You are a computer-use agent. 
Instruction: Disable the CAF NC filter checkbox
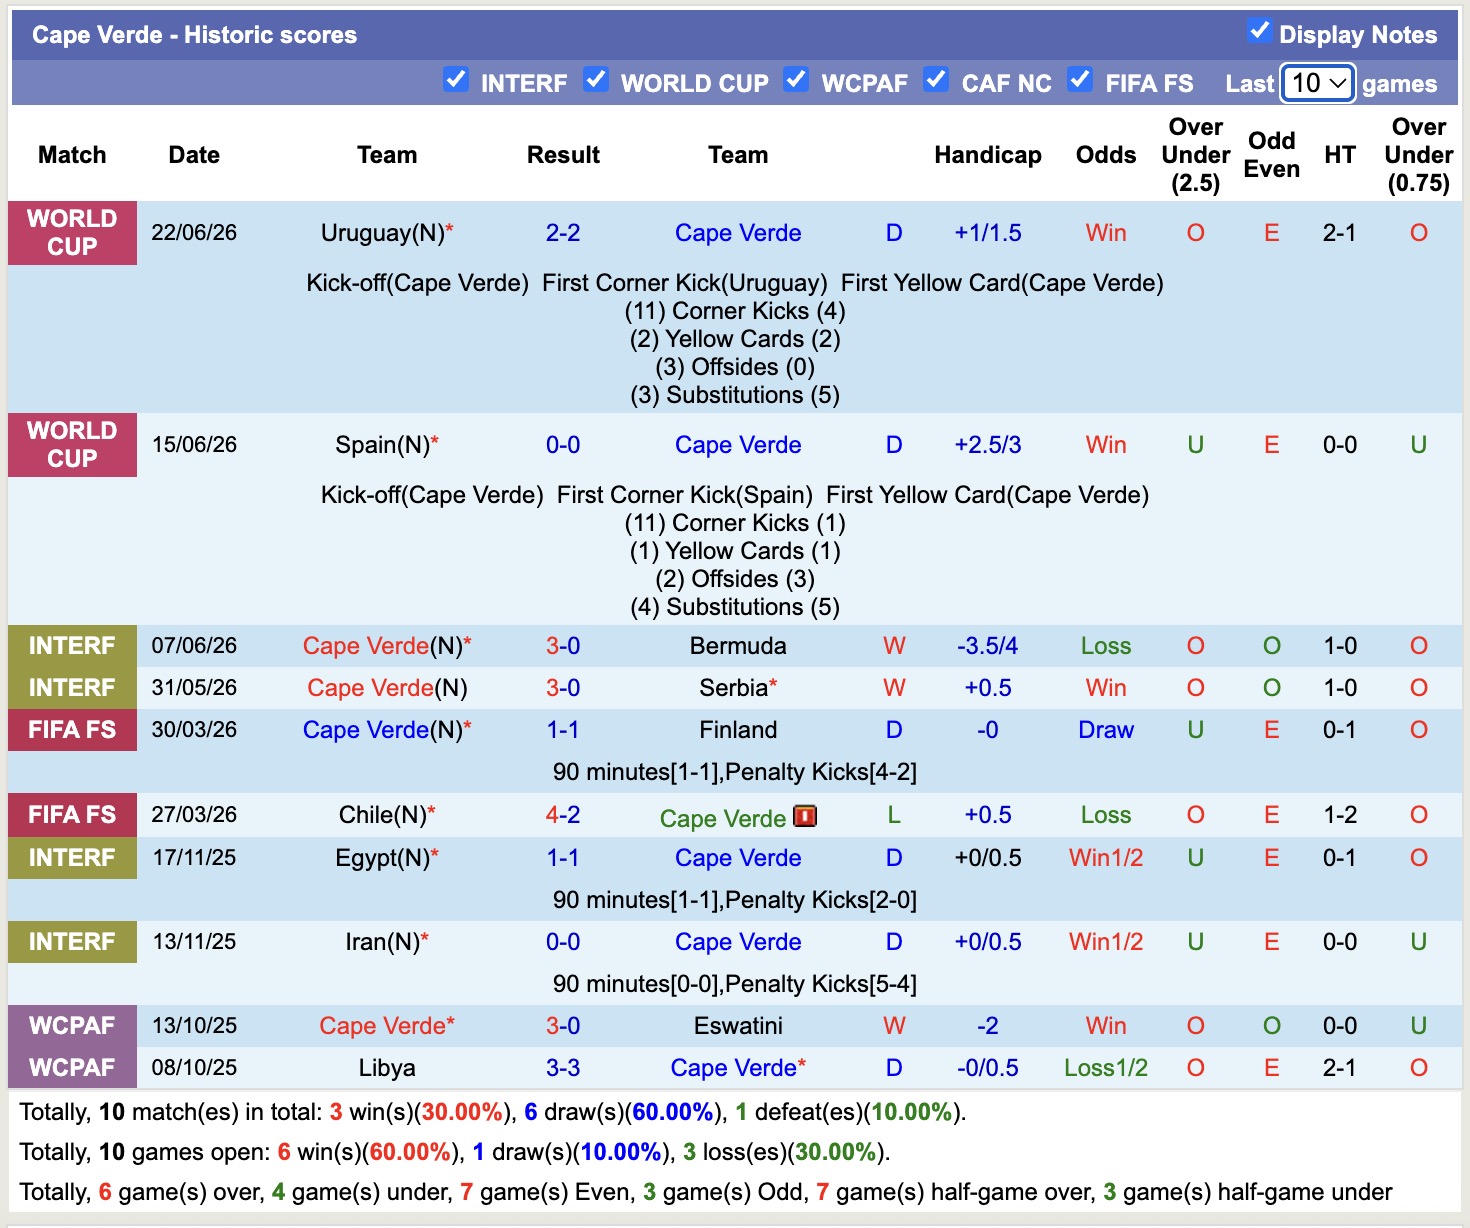click(x=936, y=80)
